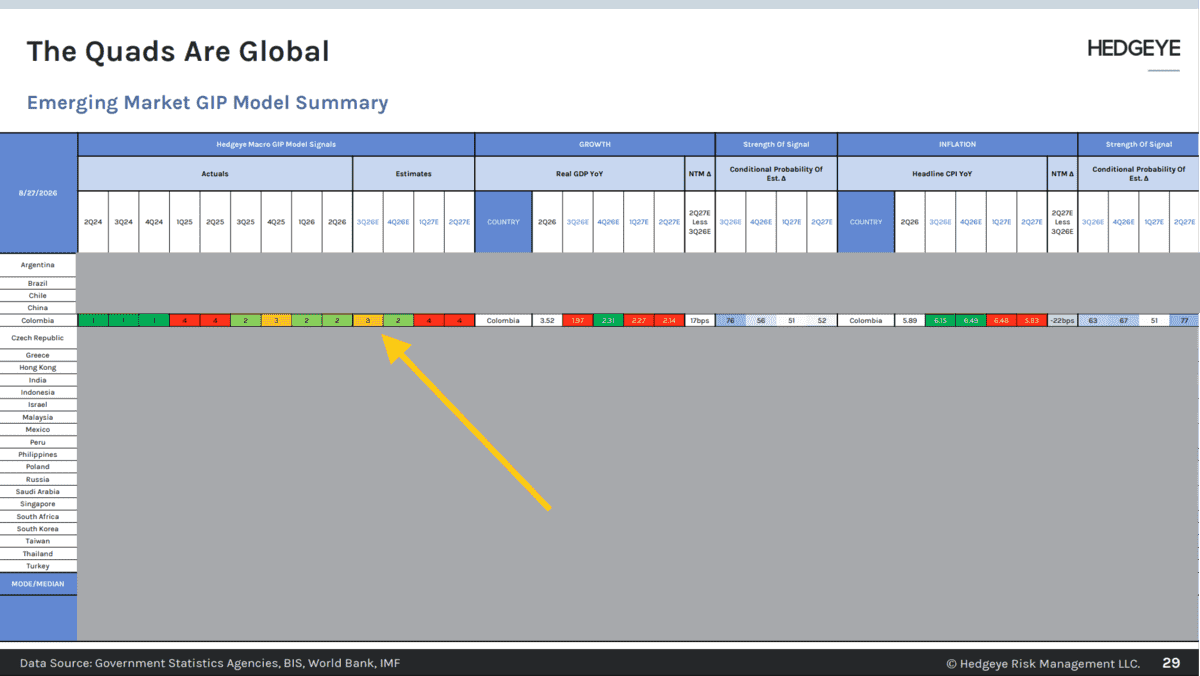Click the HEDGEYE logo

pyautogui.click(x=1134, y=49)
